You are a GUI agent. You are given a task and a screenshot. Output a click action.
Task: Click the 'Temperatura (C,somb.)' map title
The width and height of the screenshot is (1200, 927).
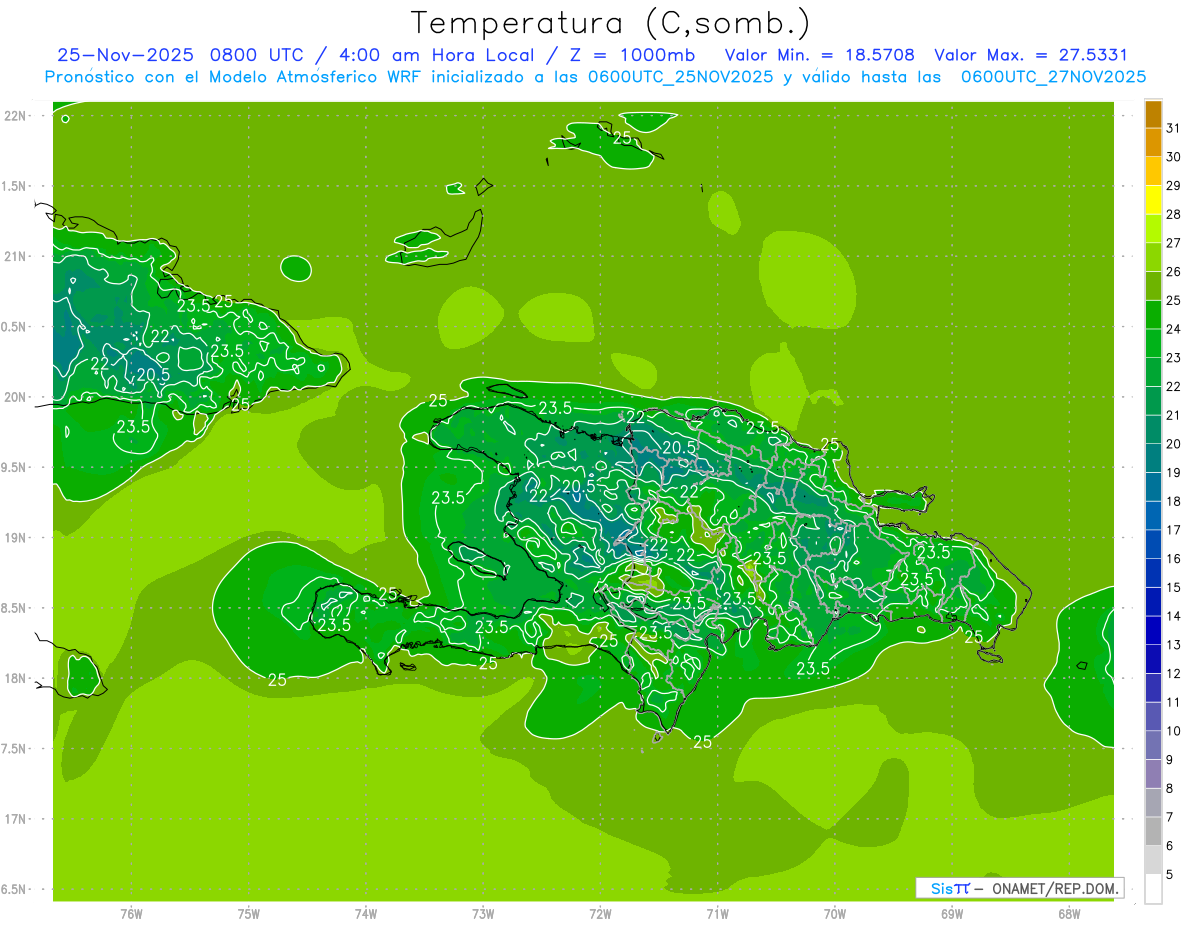pos(610,23)
